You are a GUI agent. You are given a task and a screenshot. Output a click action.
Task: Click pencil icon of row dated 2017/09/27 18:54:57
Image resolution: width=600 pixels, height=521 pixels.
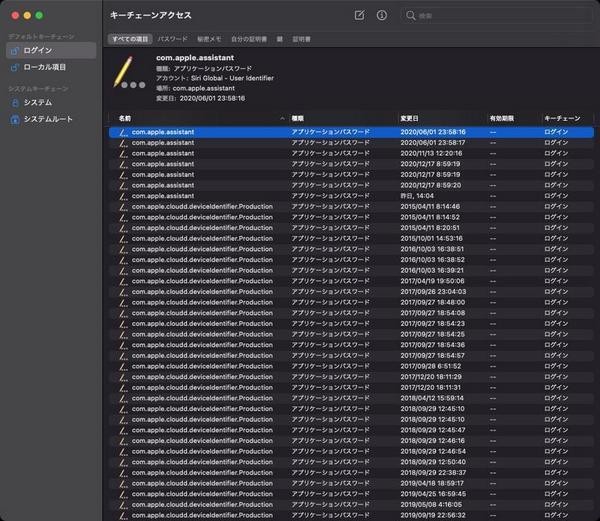coord(123,356)
